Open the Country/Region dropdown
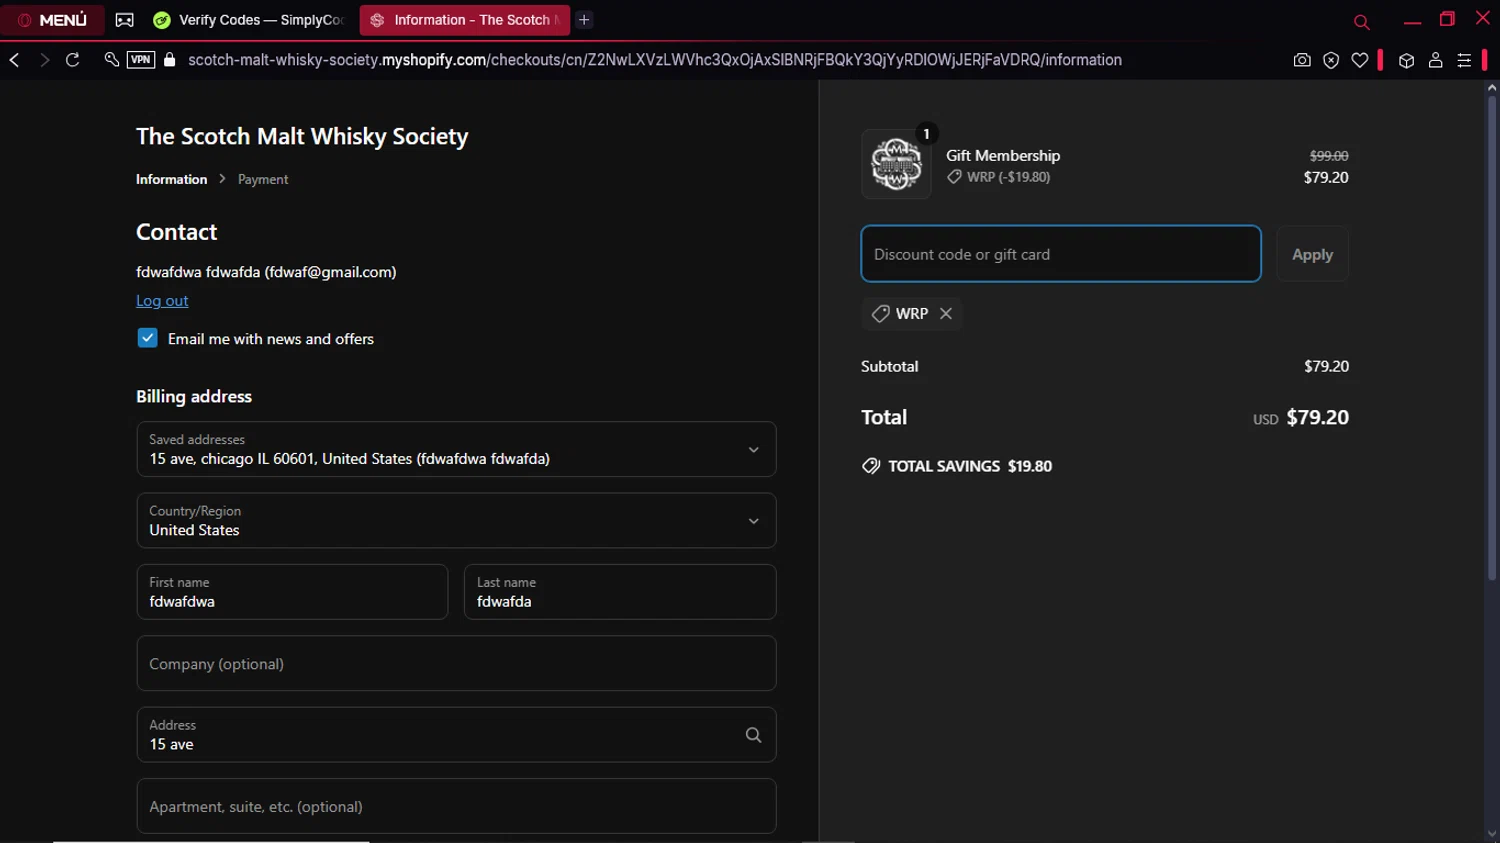Viewport: 1500px width, 843px height. [x=456, y=520]
